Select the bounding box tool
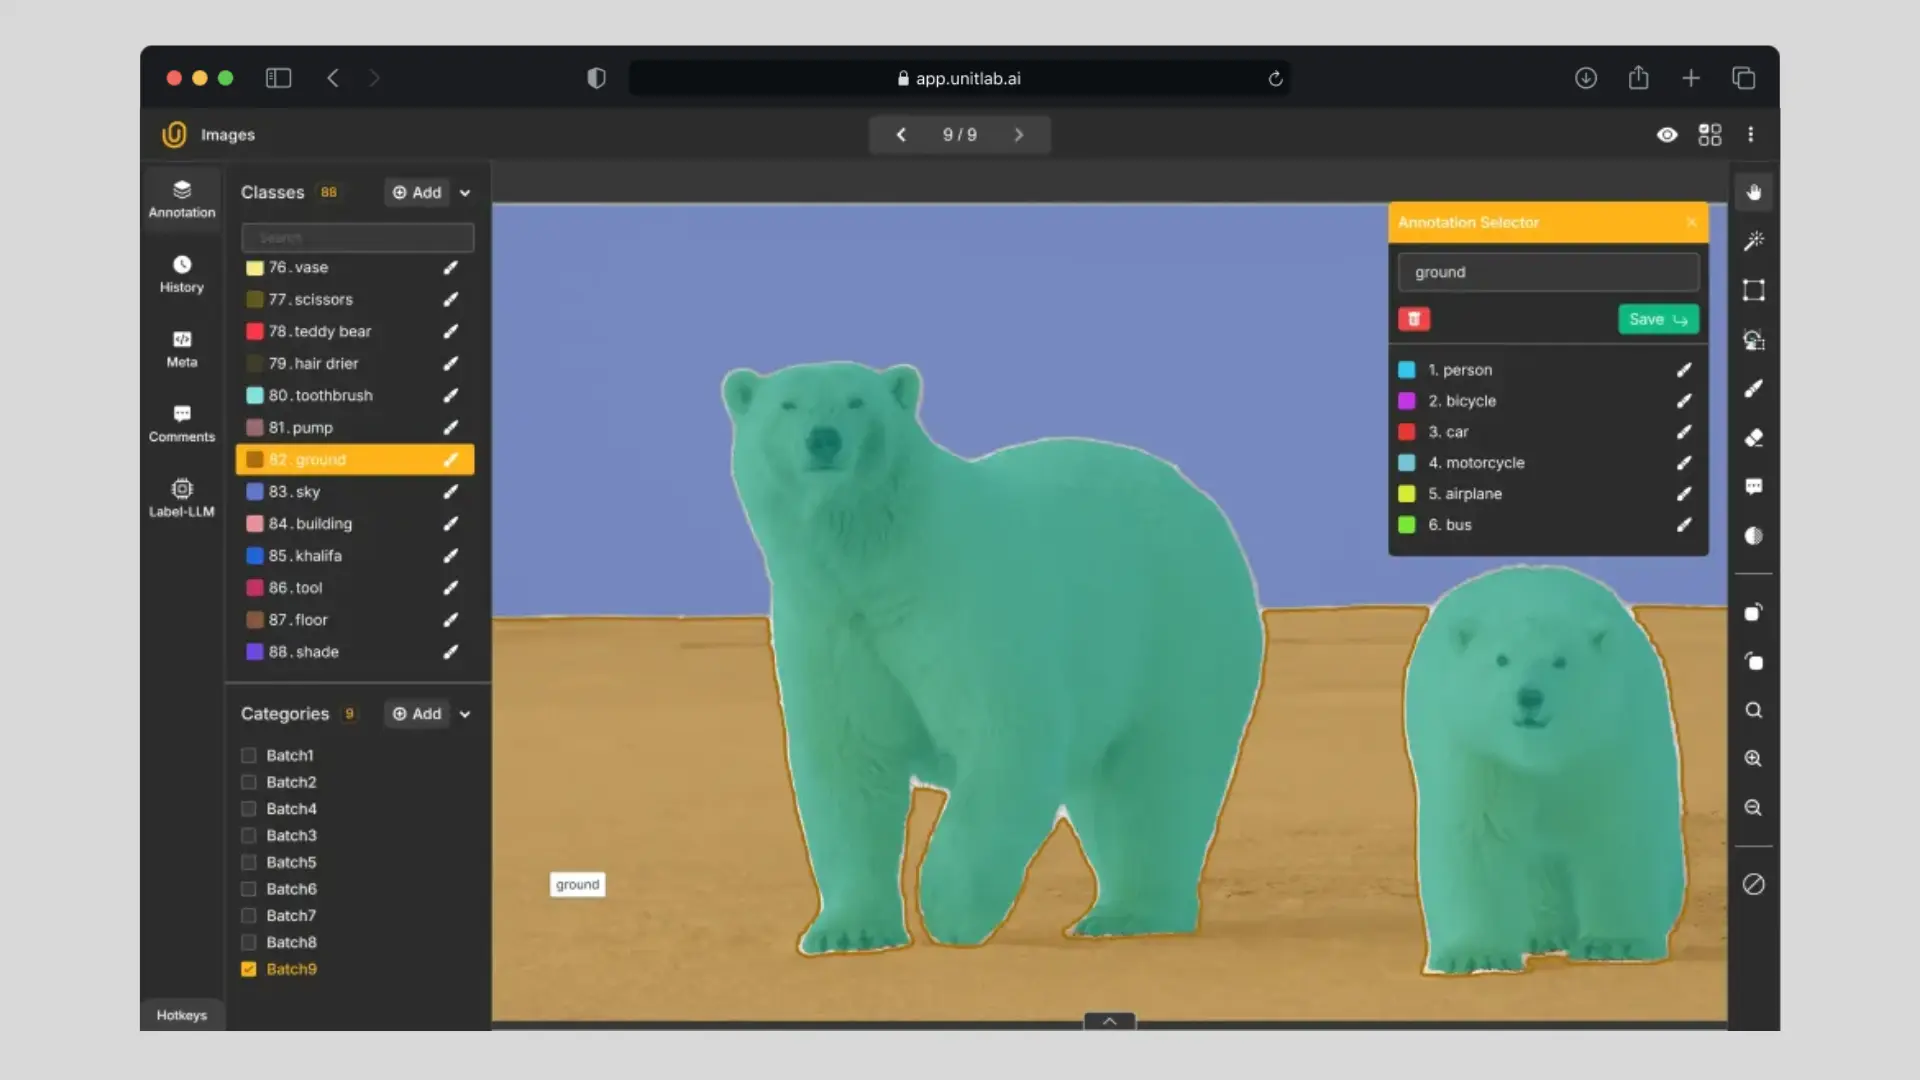This screenshot has height=1080, width=1920. click(1753, 290)
